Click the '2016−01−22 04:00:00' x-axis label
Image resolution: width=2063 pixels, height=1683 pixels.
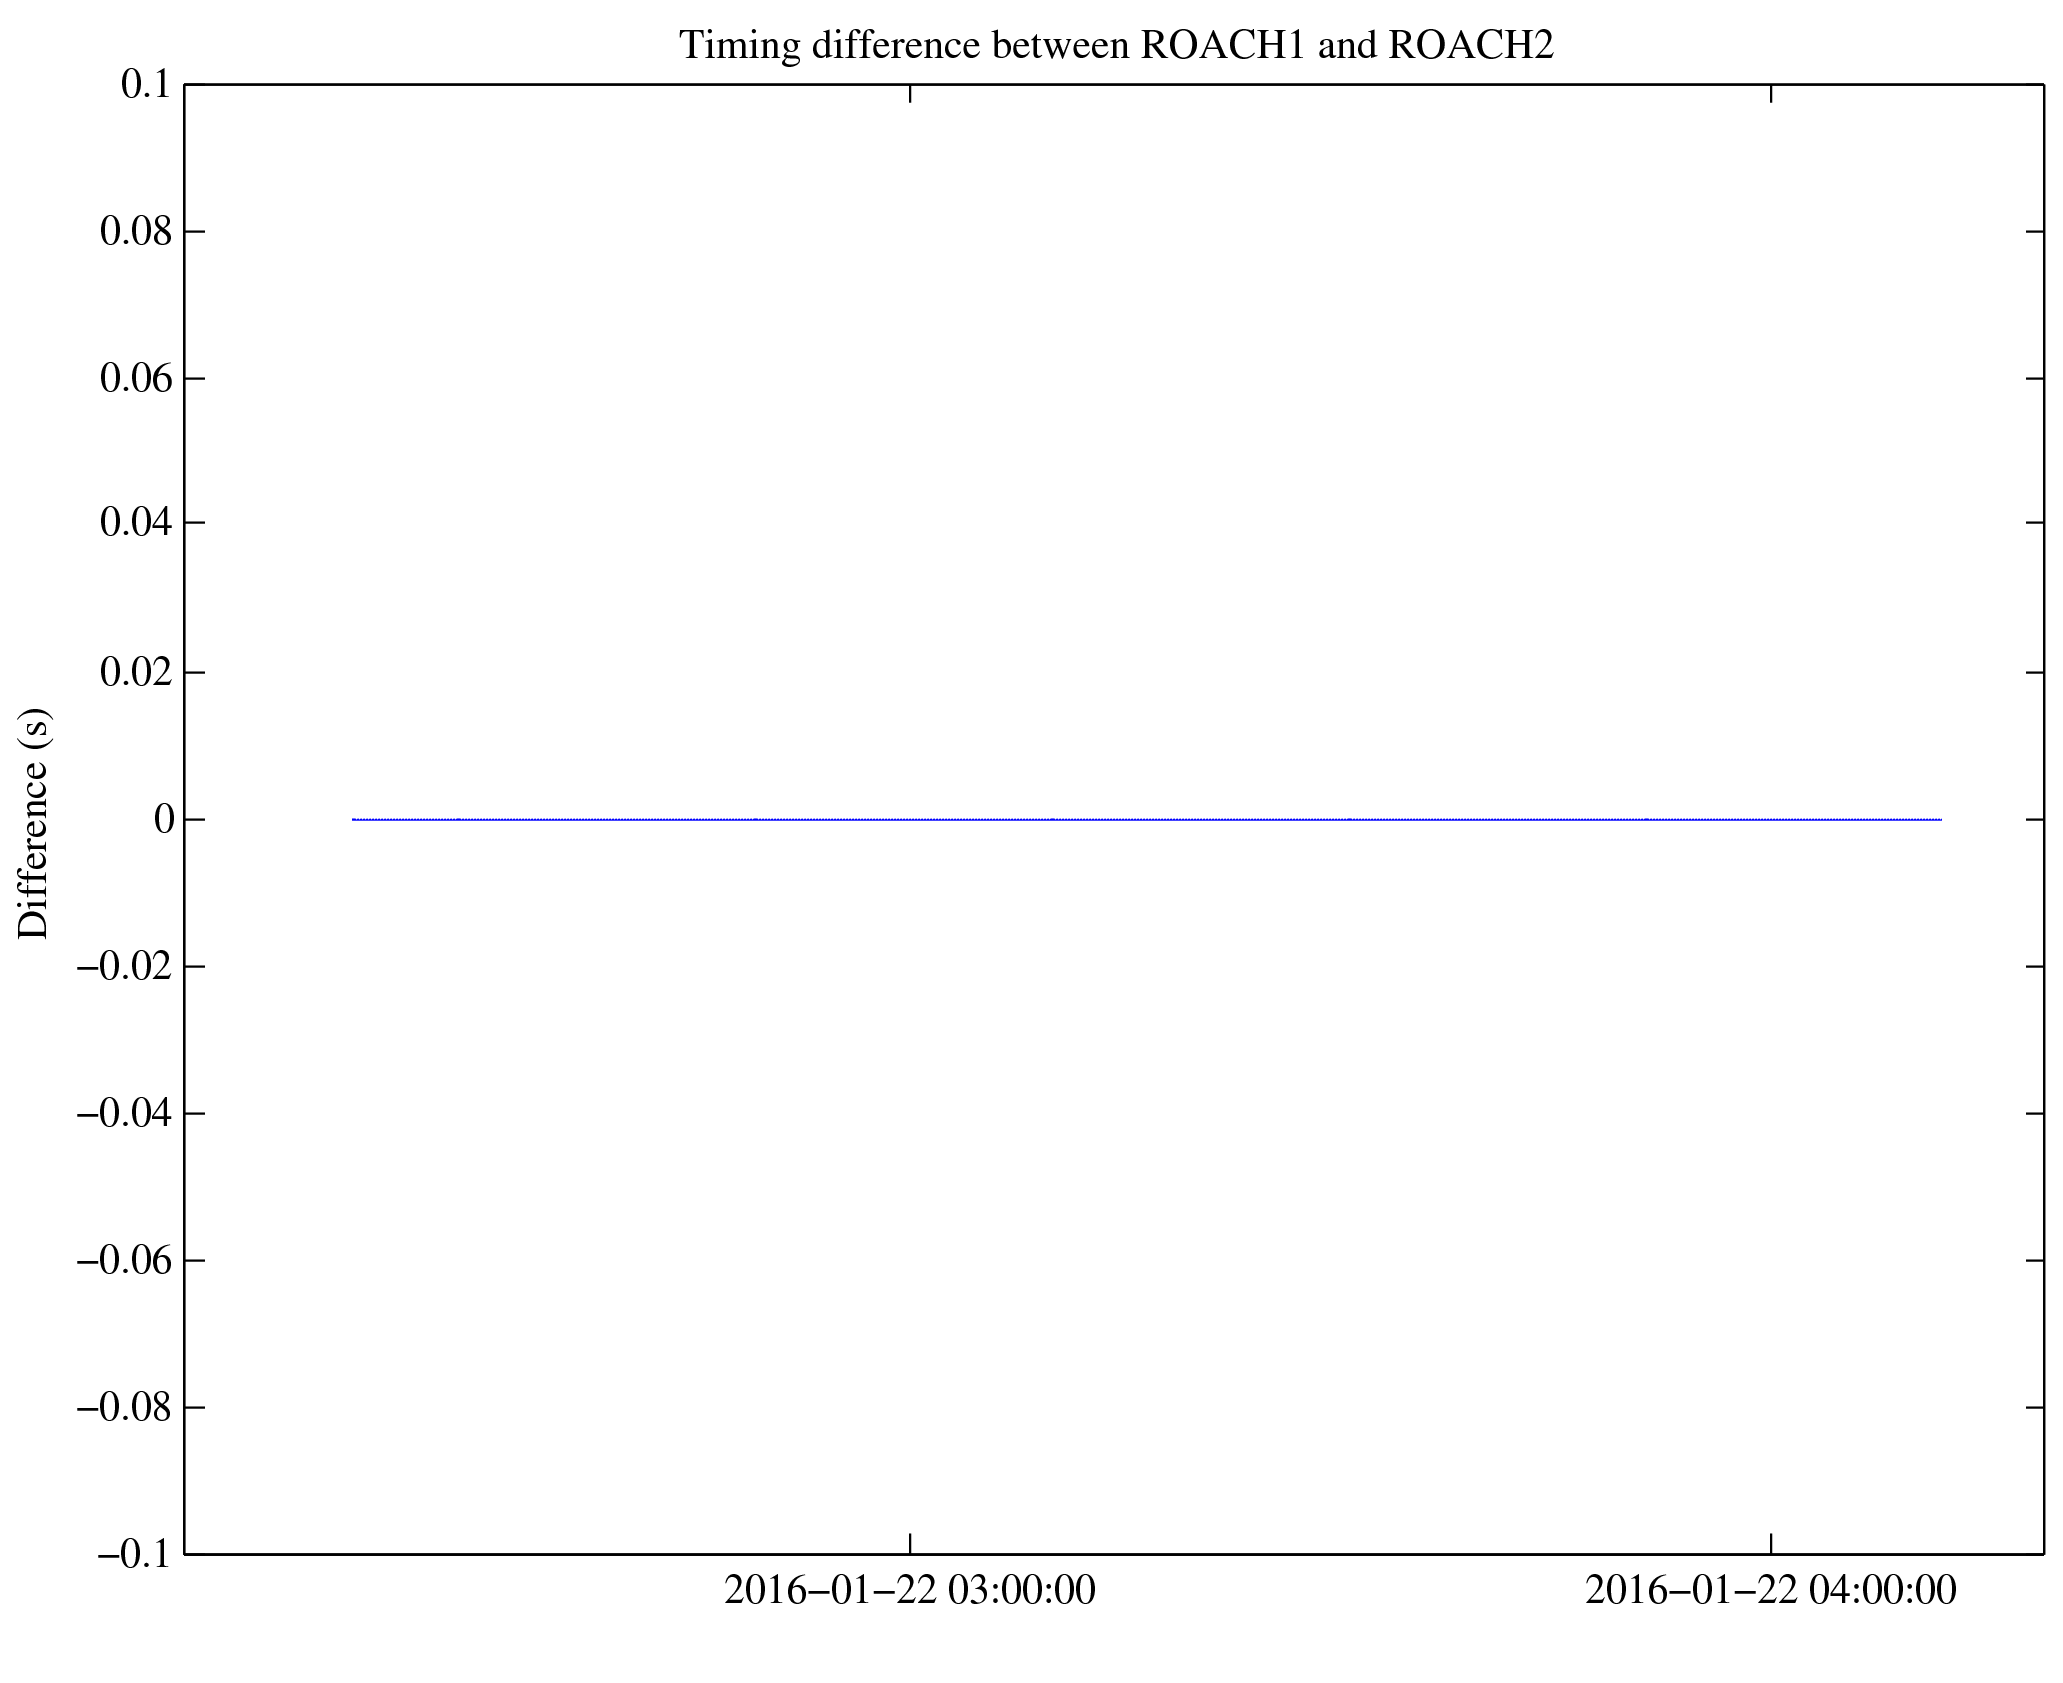[x=1770, y=1590]
